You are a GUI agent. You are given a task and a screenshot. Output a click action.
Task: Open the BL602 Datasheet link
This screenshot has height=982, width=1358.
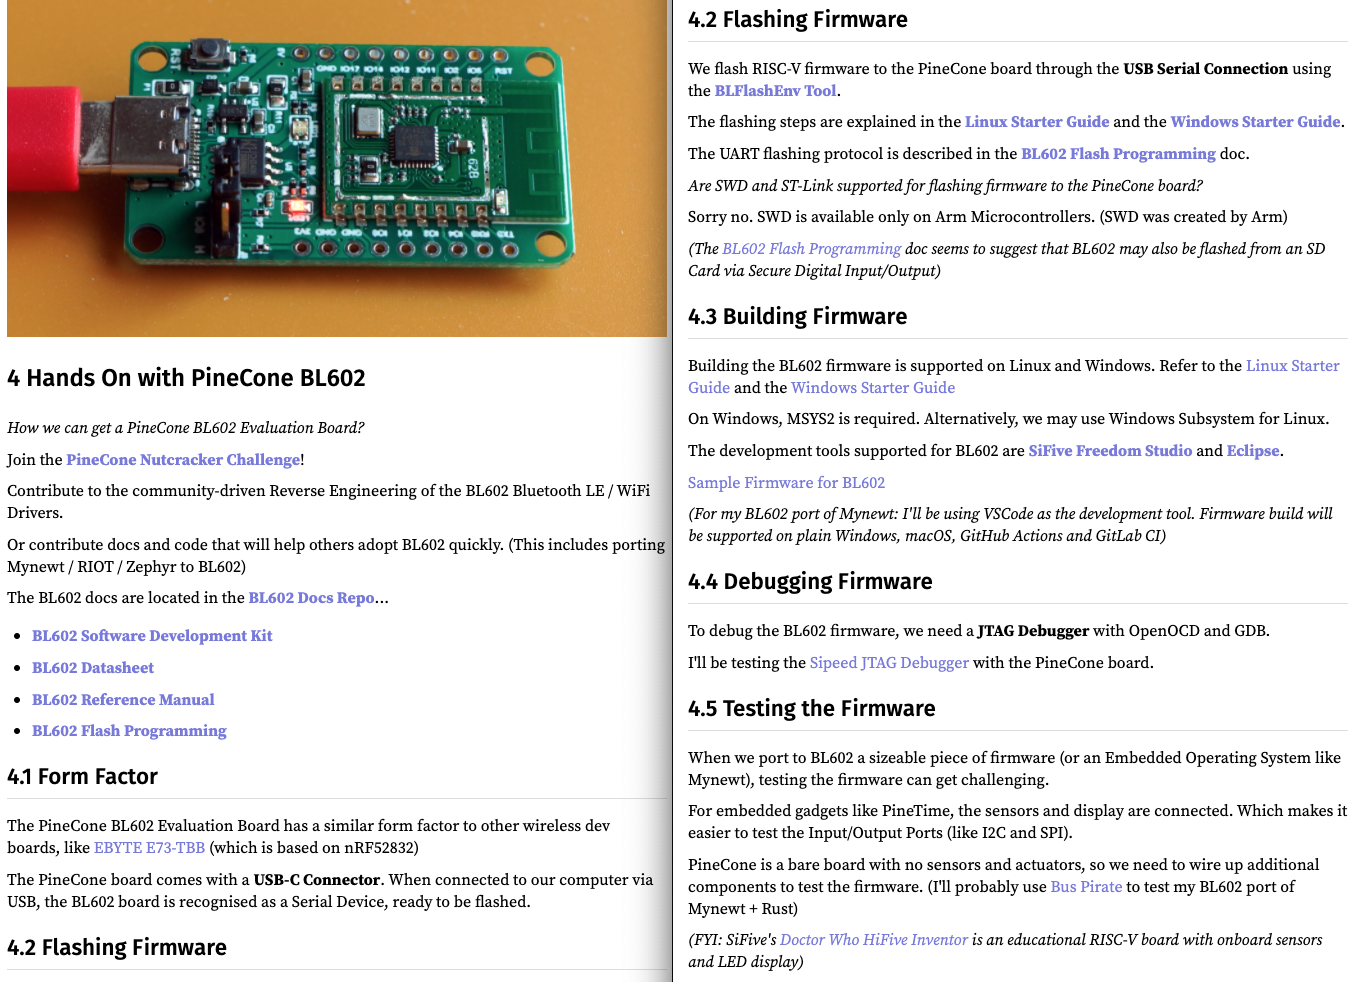[x=93, y=668]
